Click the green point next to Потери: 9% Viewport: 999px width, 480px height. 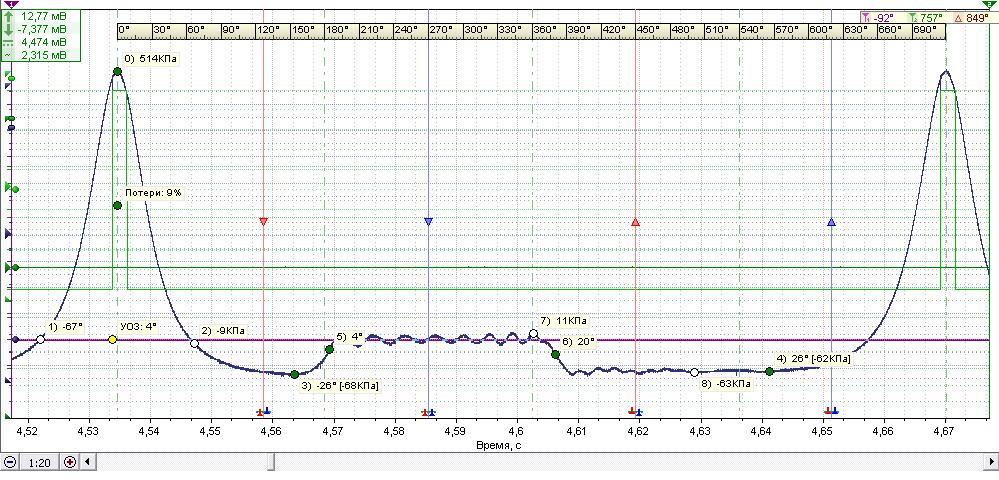point(117,205)
